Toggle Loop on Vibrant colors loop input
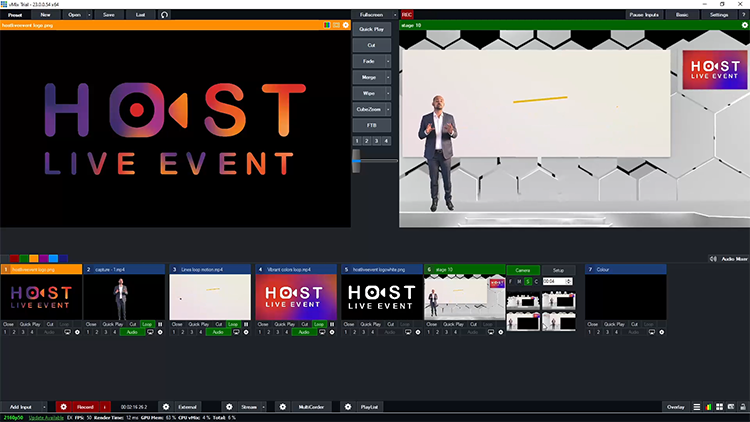Viewport: 750px width, 422px height. pos(319,325)
